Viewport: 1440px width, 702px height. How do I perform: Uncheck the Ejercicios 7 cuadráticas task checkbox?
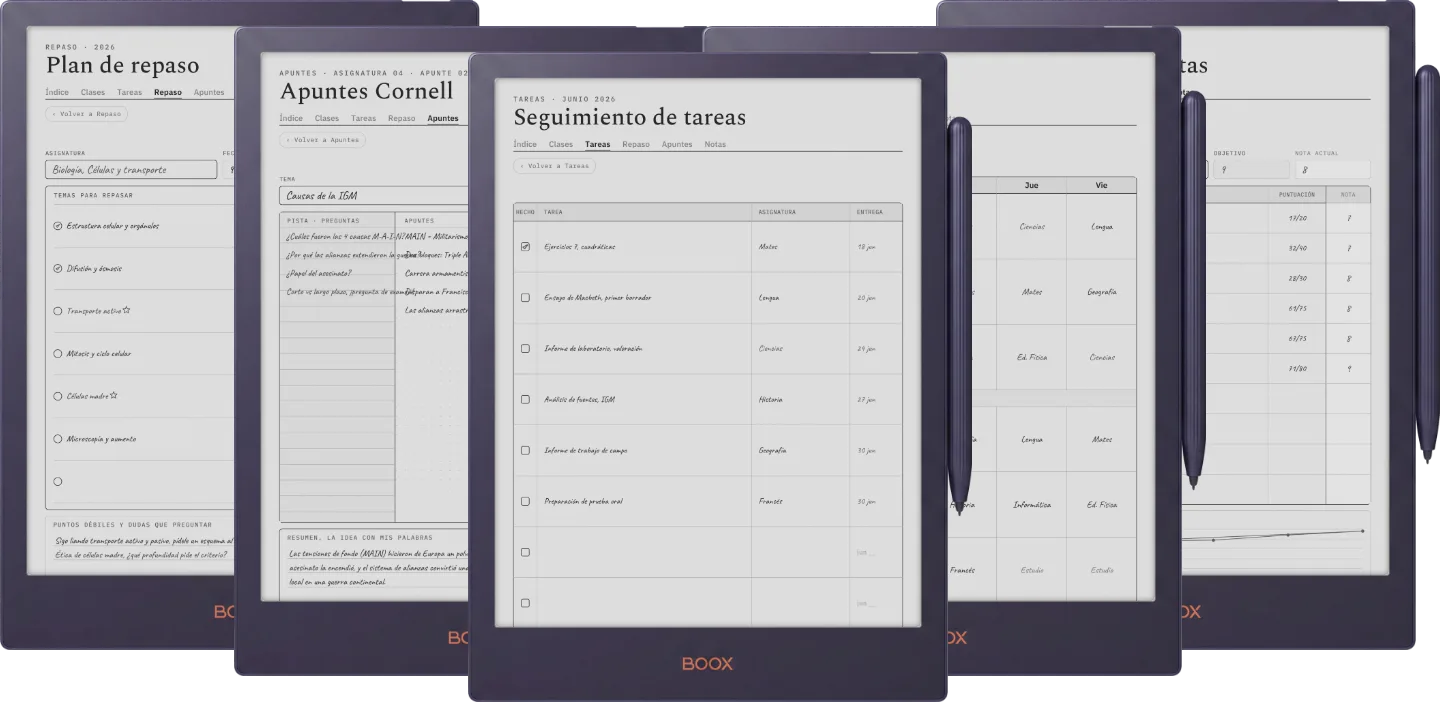click(525, 246)
